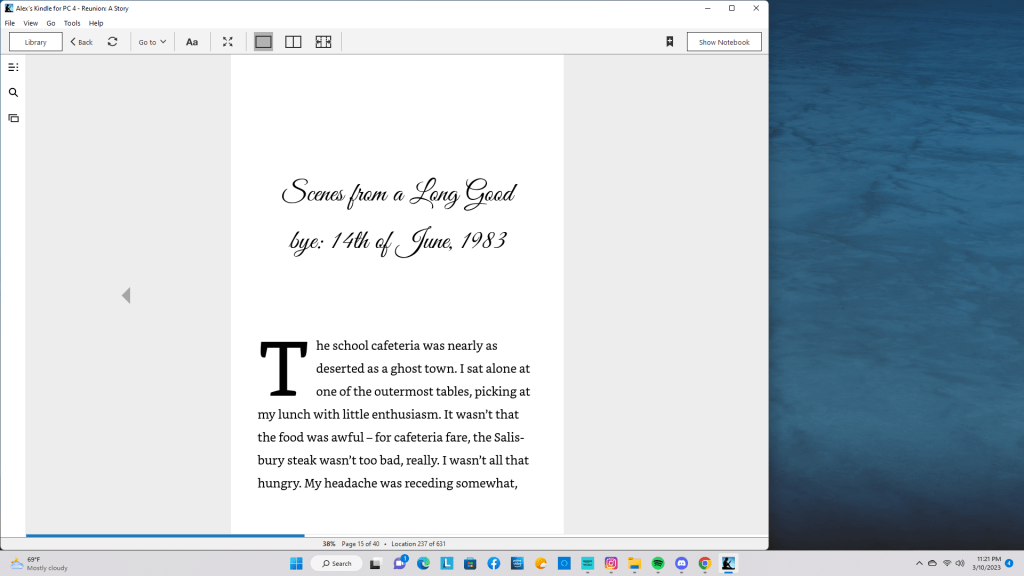This screenshot has height=576, width=1024.
Task: Click the Library button
Action: pyautogui.click(x=36, y=42)
